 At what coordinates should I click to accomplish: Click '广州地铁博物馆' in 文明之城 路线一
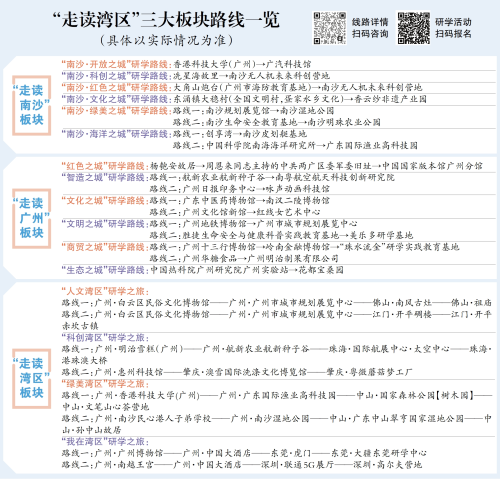[x=214, y=224]
